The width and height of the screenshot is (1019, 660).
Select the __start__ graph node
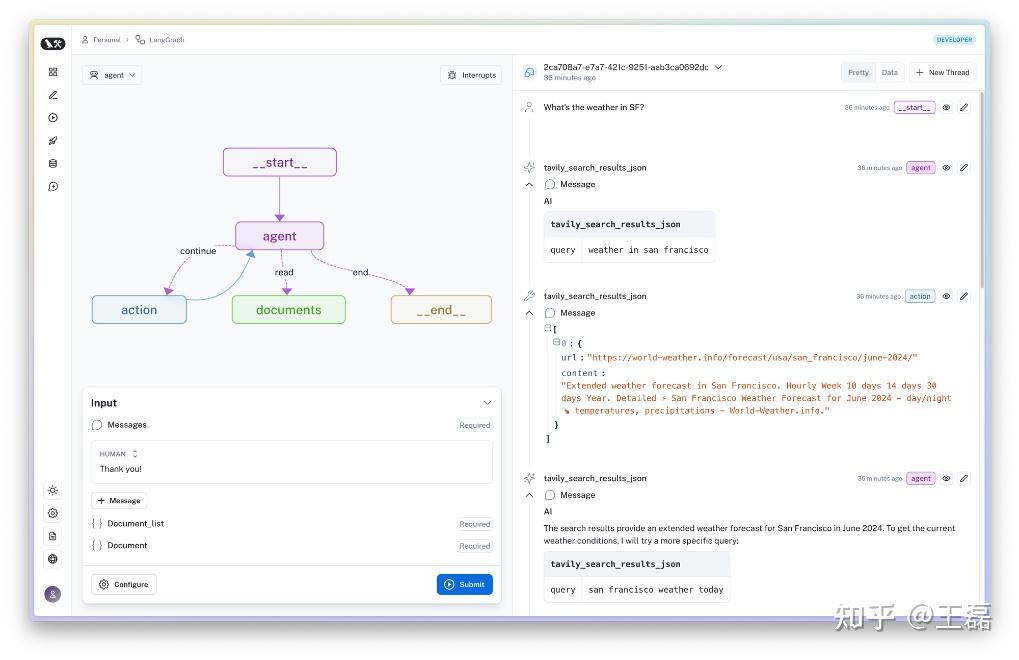(x=280, y=162)
